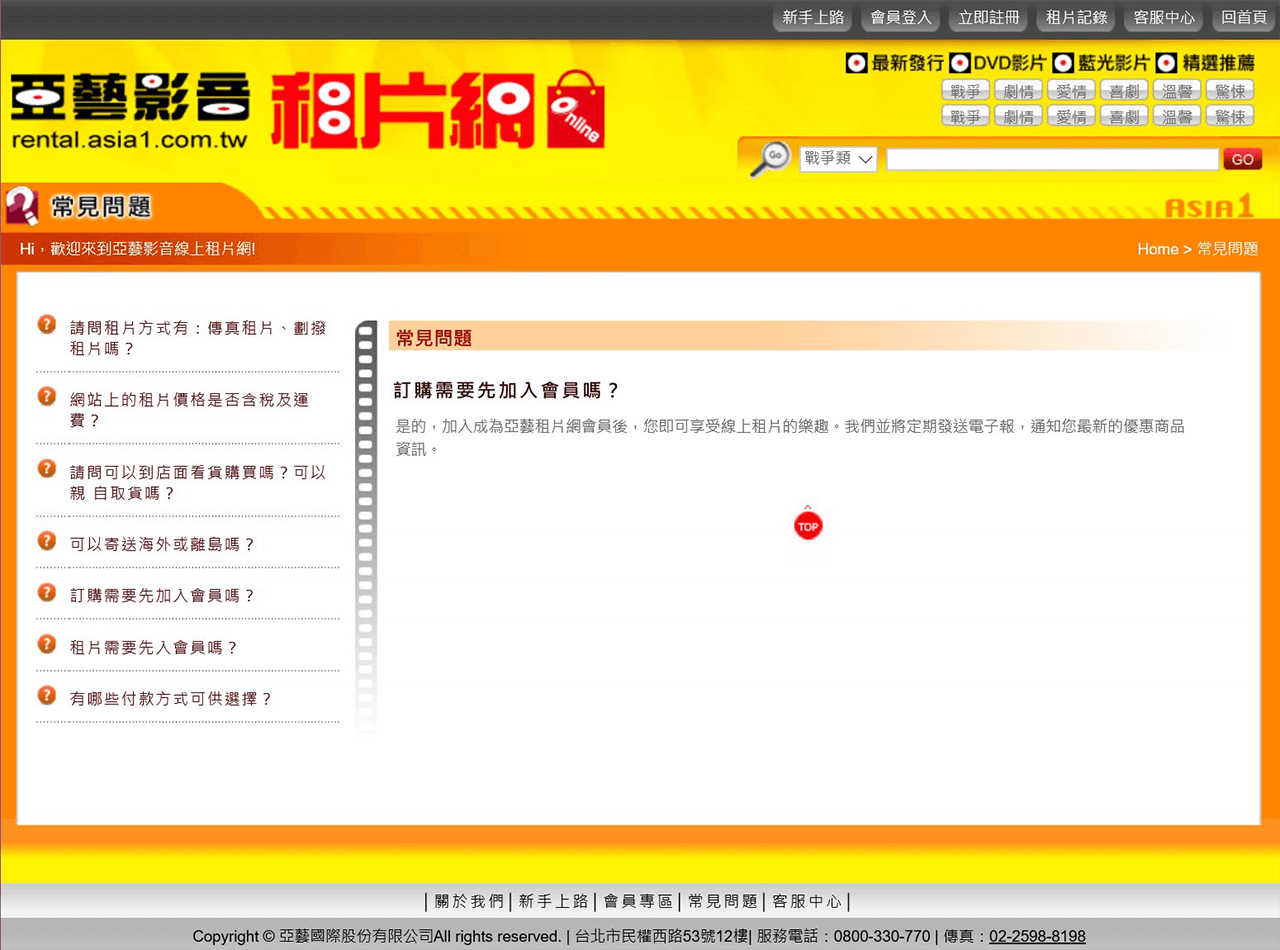Click the 常見問題 header question mark icon
The height and width of the screenshot is (950, 1280).
point(22,206)
